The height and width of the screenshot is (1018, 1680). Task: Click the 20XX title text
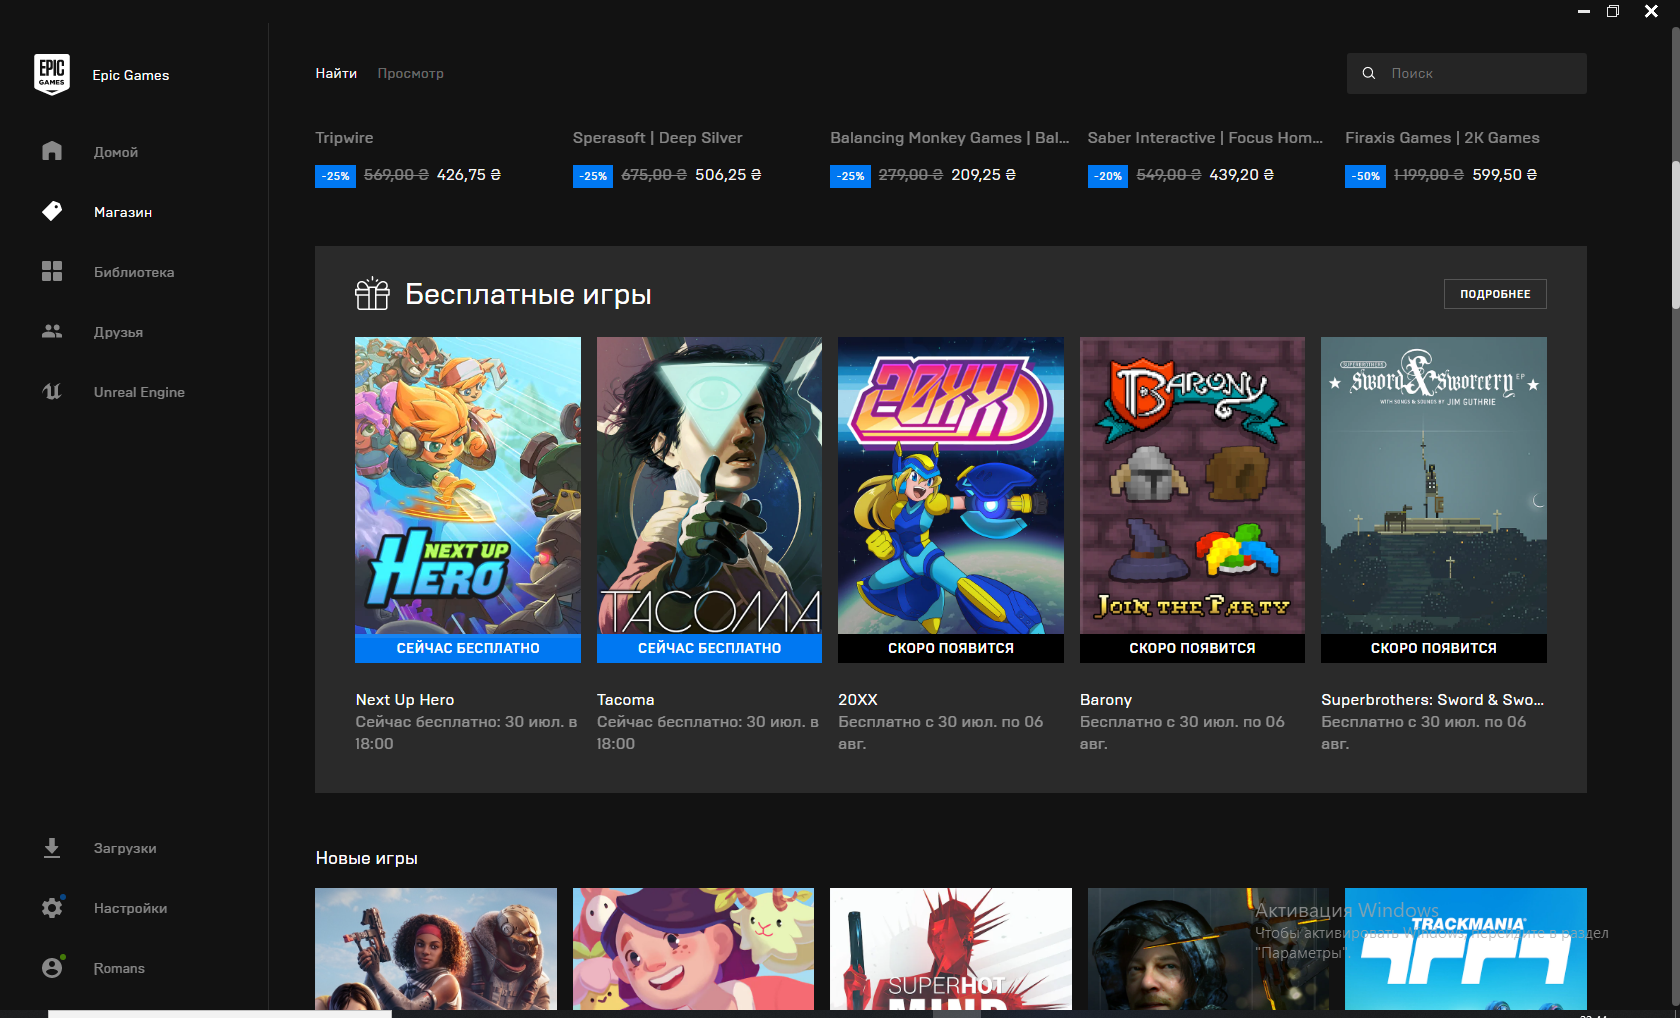click(858, 700)
